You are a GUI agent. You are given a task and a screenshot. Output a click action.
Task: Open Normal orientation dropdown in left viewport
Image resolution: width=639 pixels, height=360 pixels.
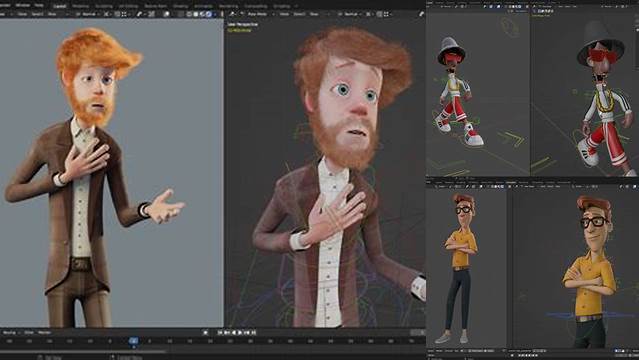click(89, 14)
